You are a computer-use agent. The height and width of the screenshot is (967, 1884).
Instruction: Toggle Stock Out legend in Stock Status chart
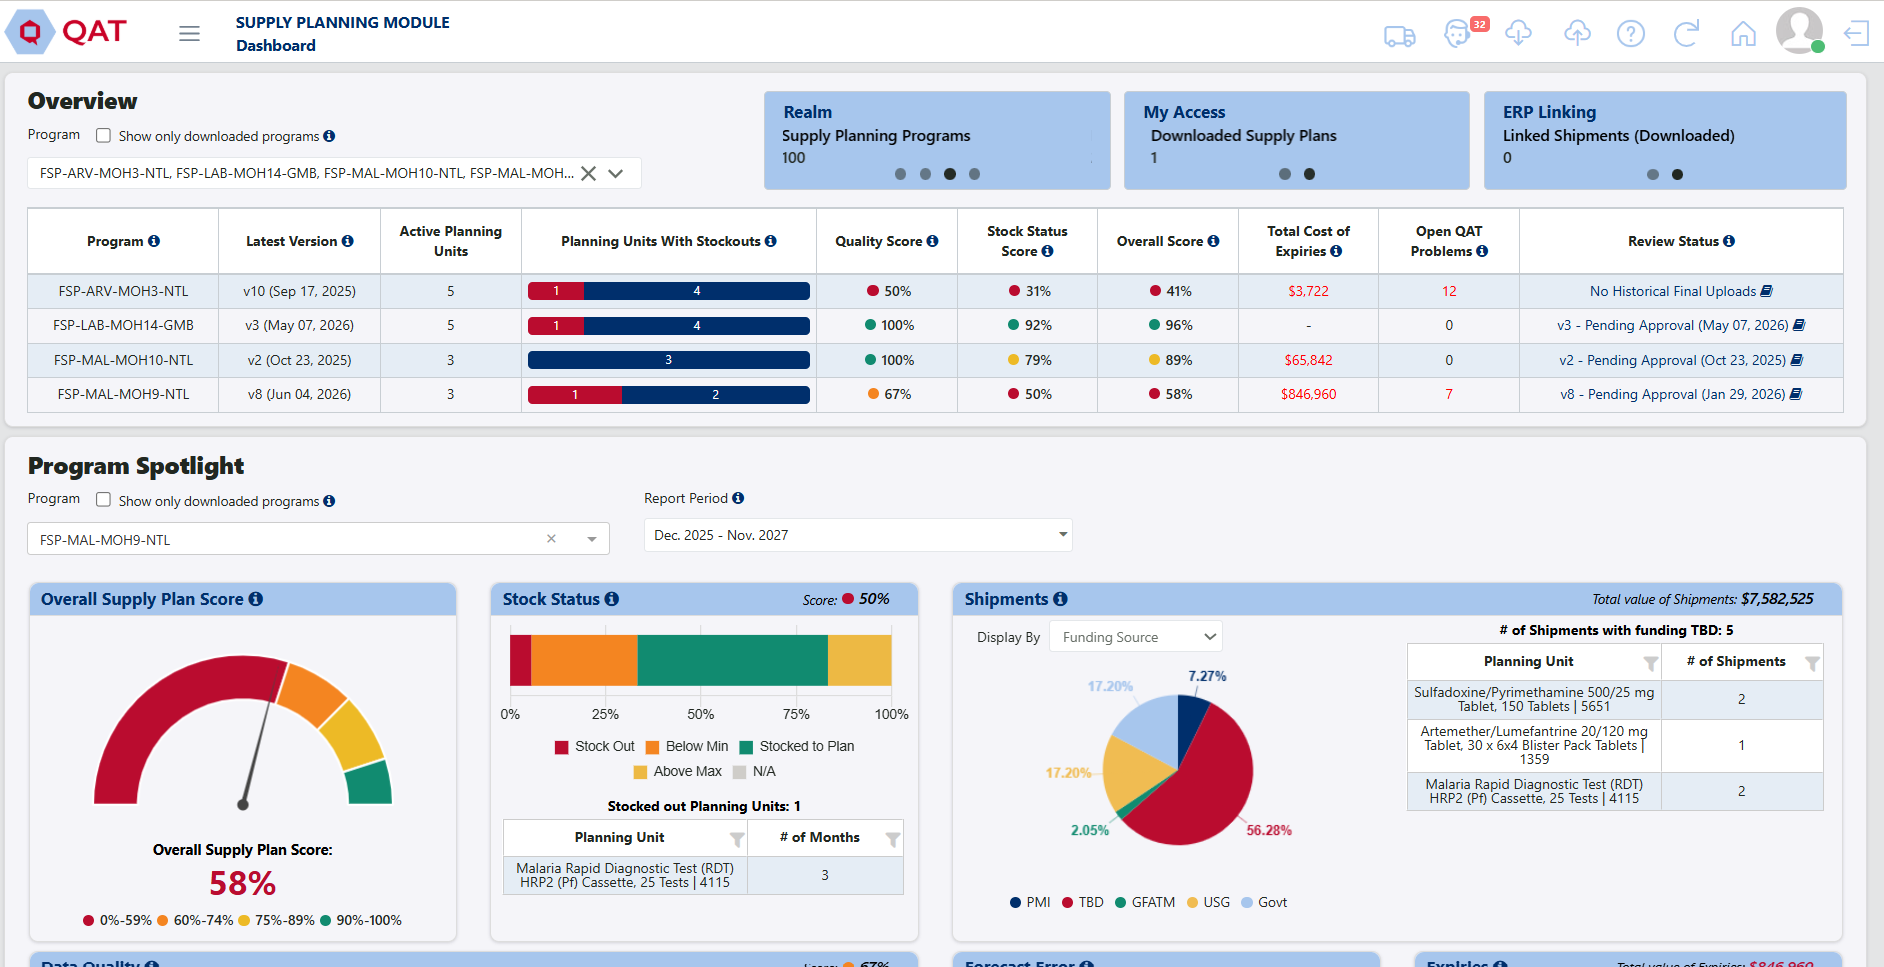click(595, 747)
